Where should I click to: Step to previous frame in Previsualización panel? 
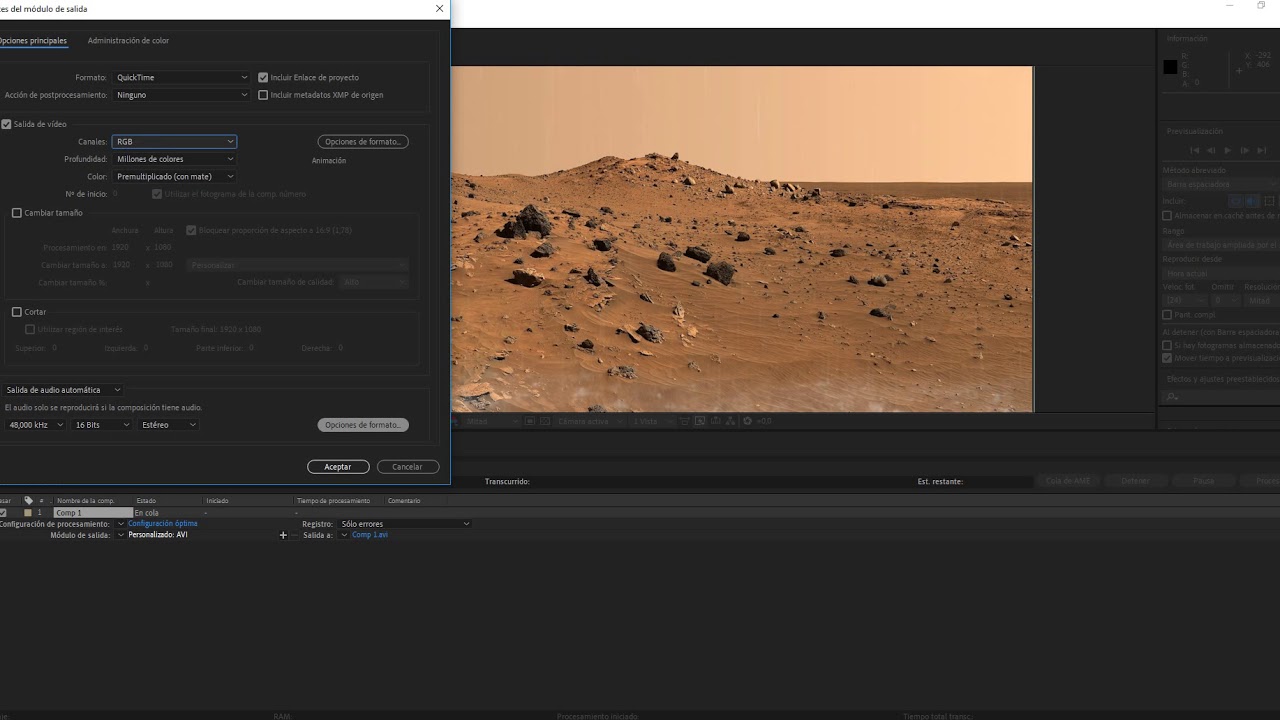1211,150
